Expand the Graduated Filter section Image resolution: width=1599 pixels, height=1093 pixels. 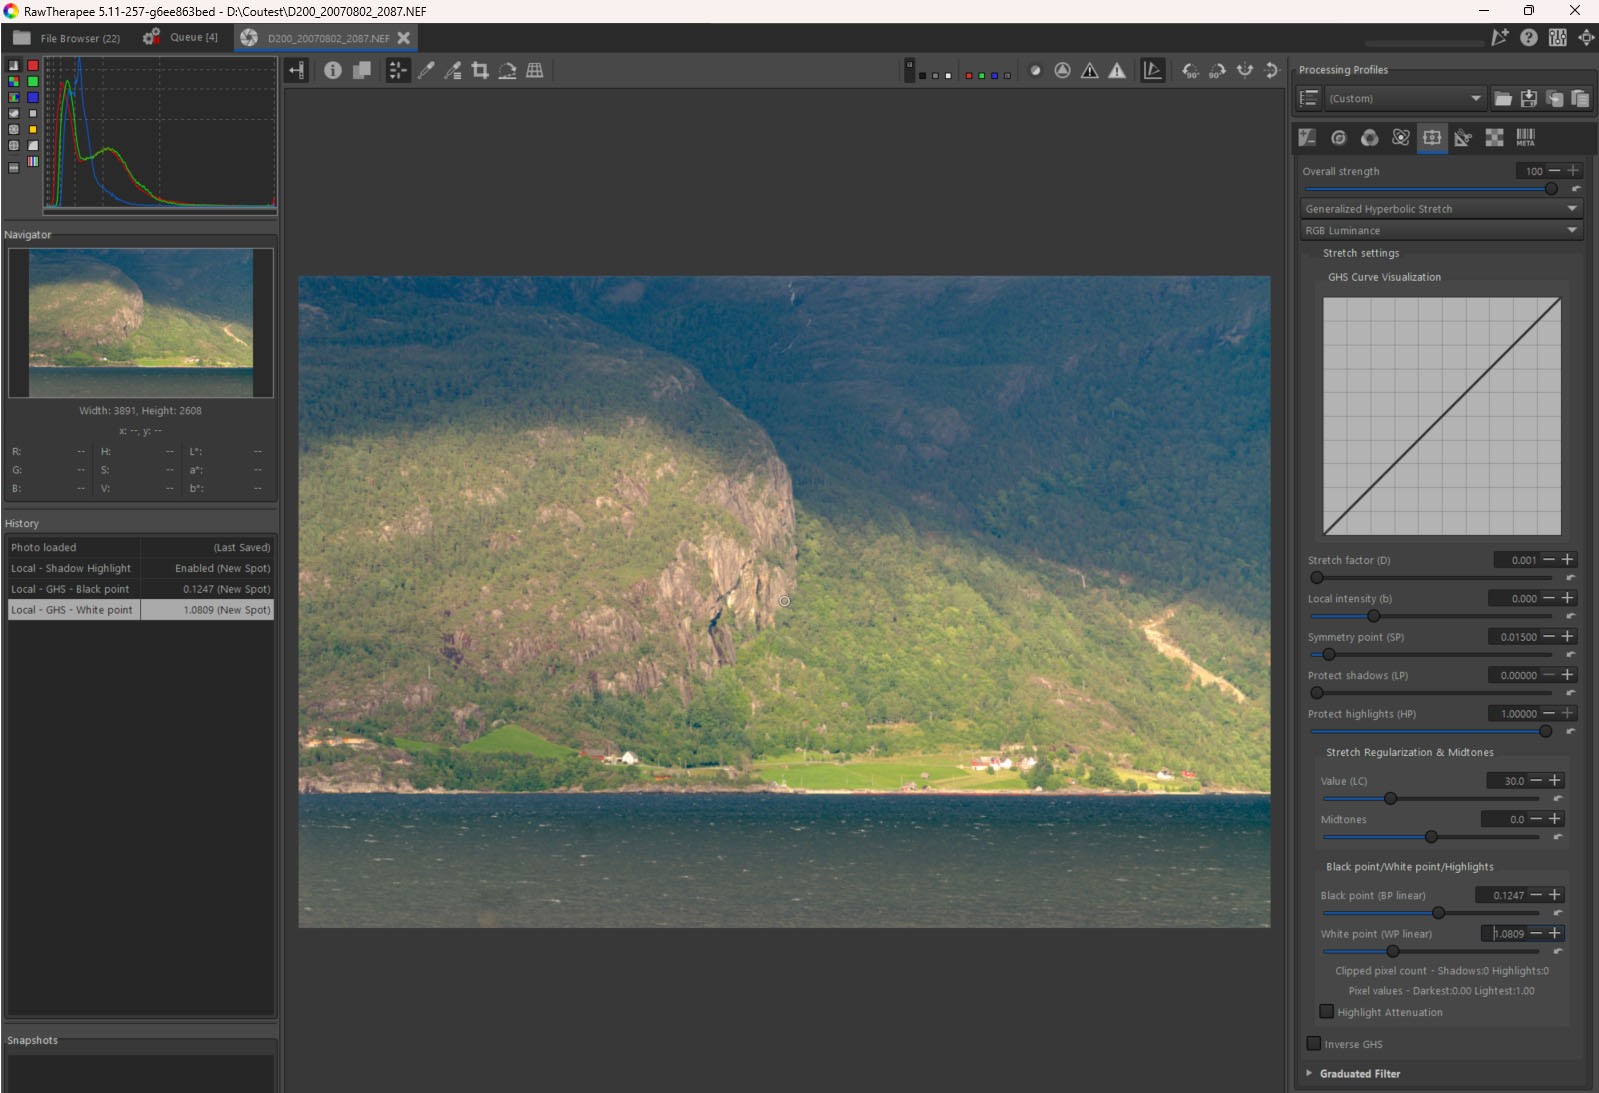[1359, 1074]
